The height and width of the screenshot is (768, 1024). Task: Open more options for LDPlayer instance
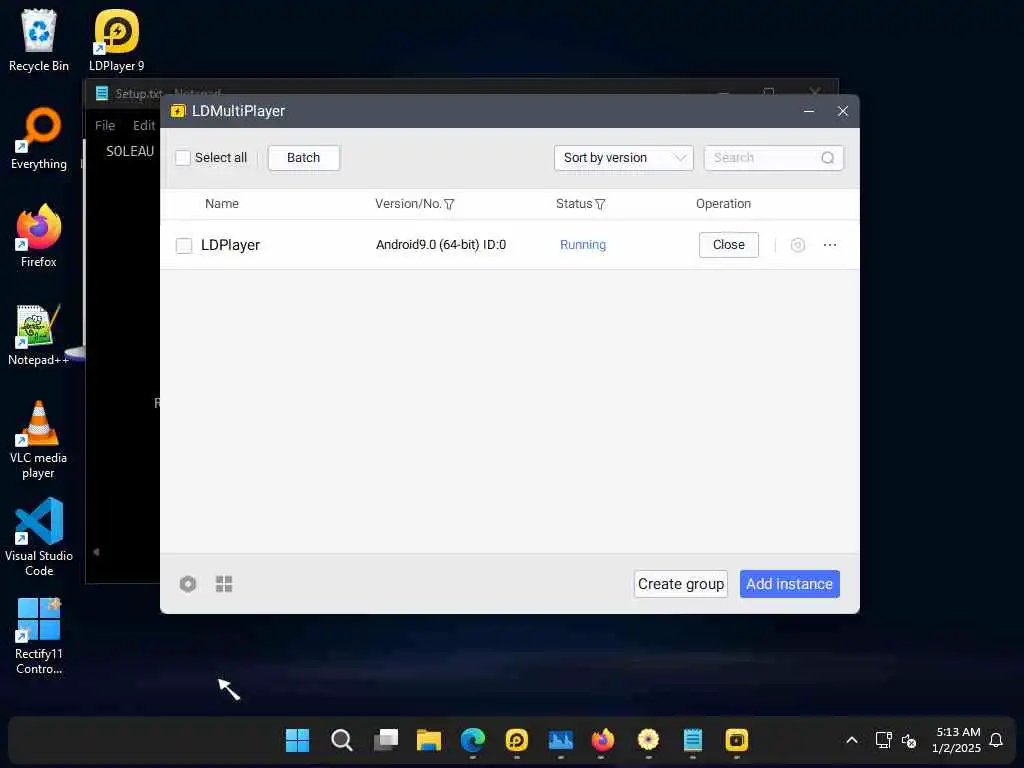tap(830, 245)
